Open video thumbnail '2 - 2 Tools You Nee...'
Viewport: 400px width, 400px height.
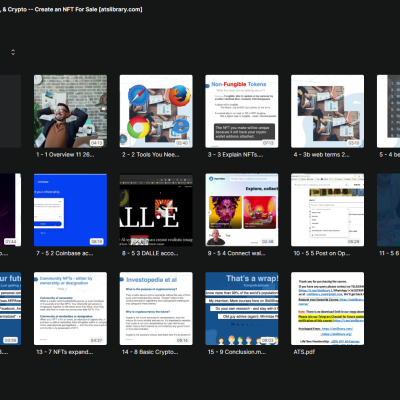[x=156, y=111]
